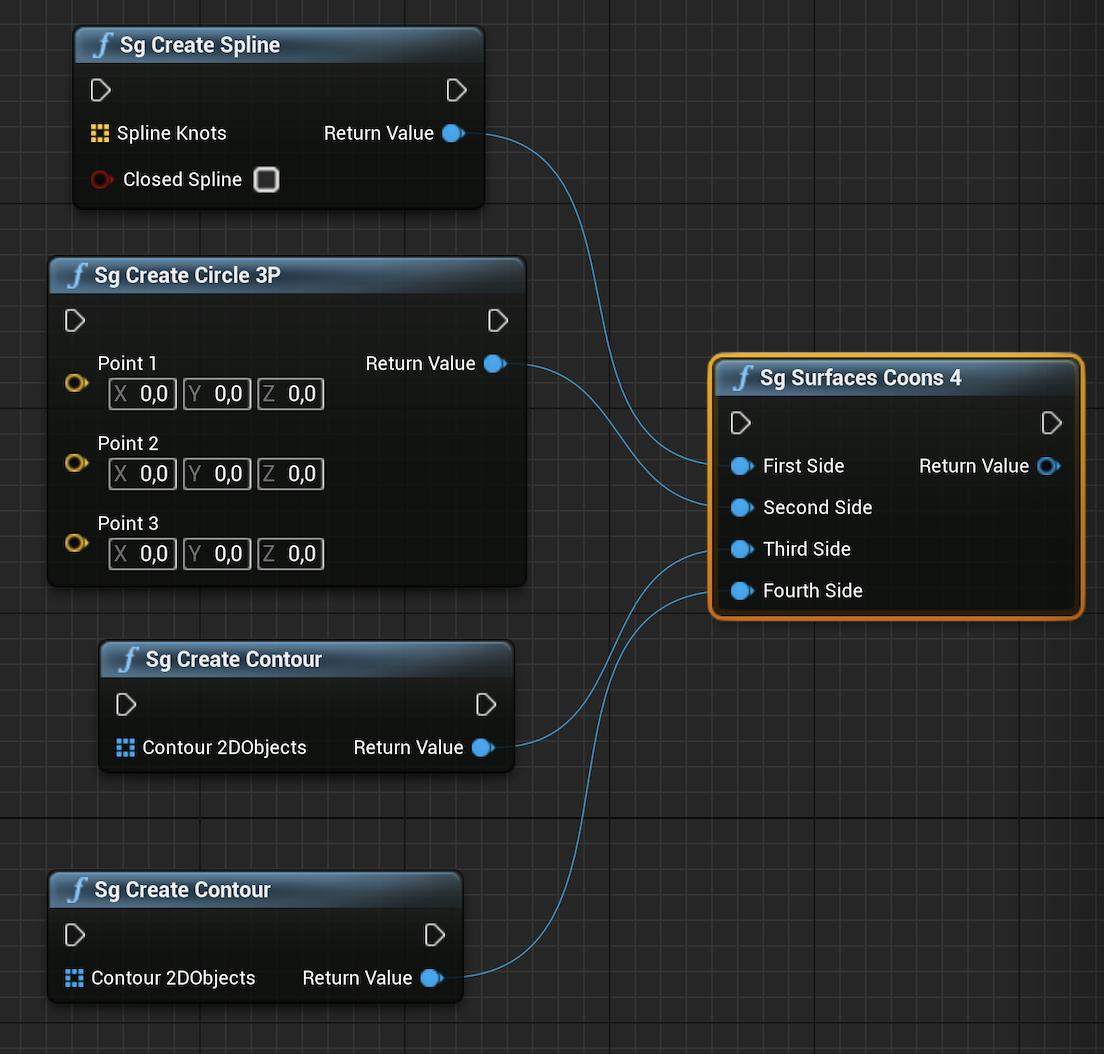Click the input execution pin on Sg Surfaces Coons 4
Viewport: 1104px width, 1054px height.
[x=741, y=423]
